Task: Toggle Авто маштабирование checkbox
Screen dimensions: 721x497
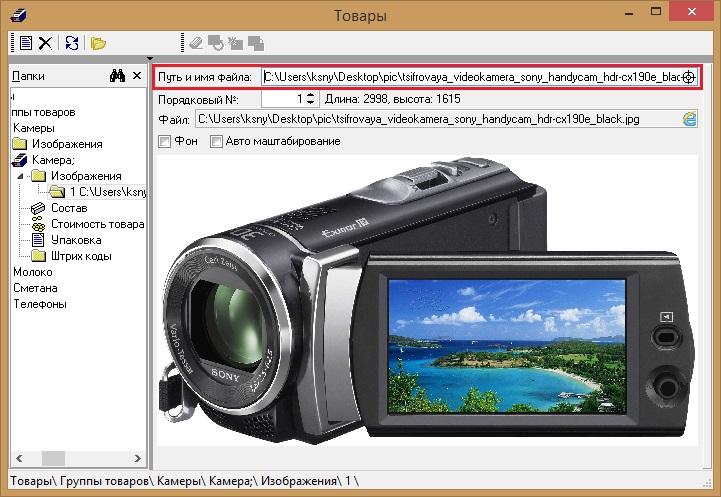Action: 216,141
